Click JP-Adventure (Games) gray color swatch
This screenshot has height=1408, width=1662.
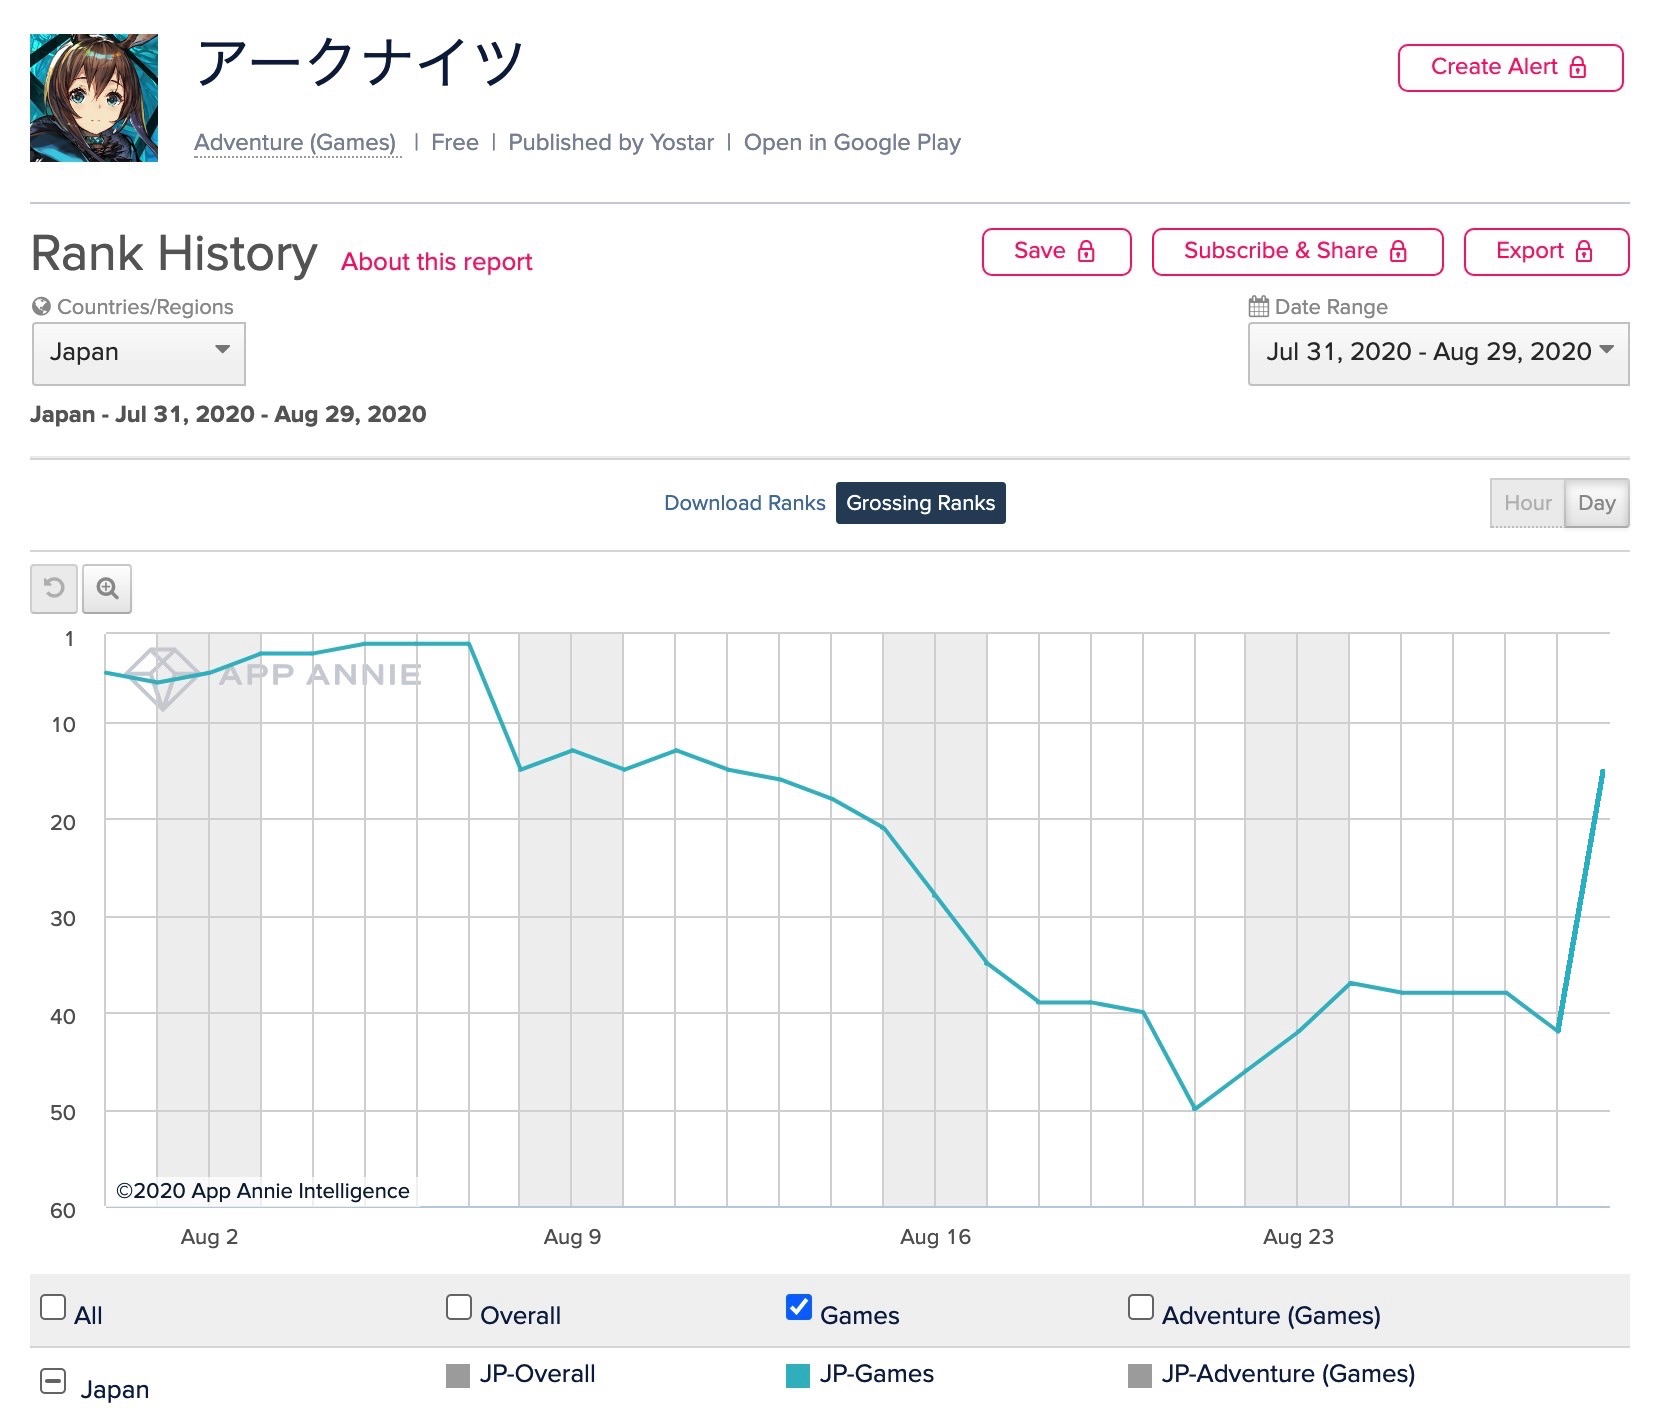pos(1140,1376)
